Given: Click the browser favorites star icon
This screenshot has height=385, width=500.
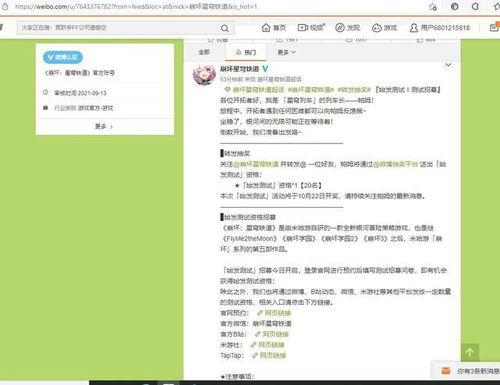Looking at the screenshot, I should pos(433,7).
